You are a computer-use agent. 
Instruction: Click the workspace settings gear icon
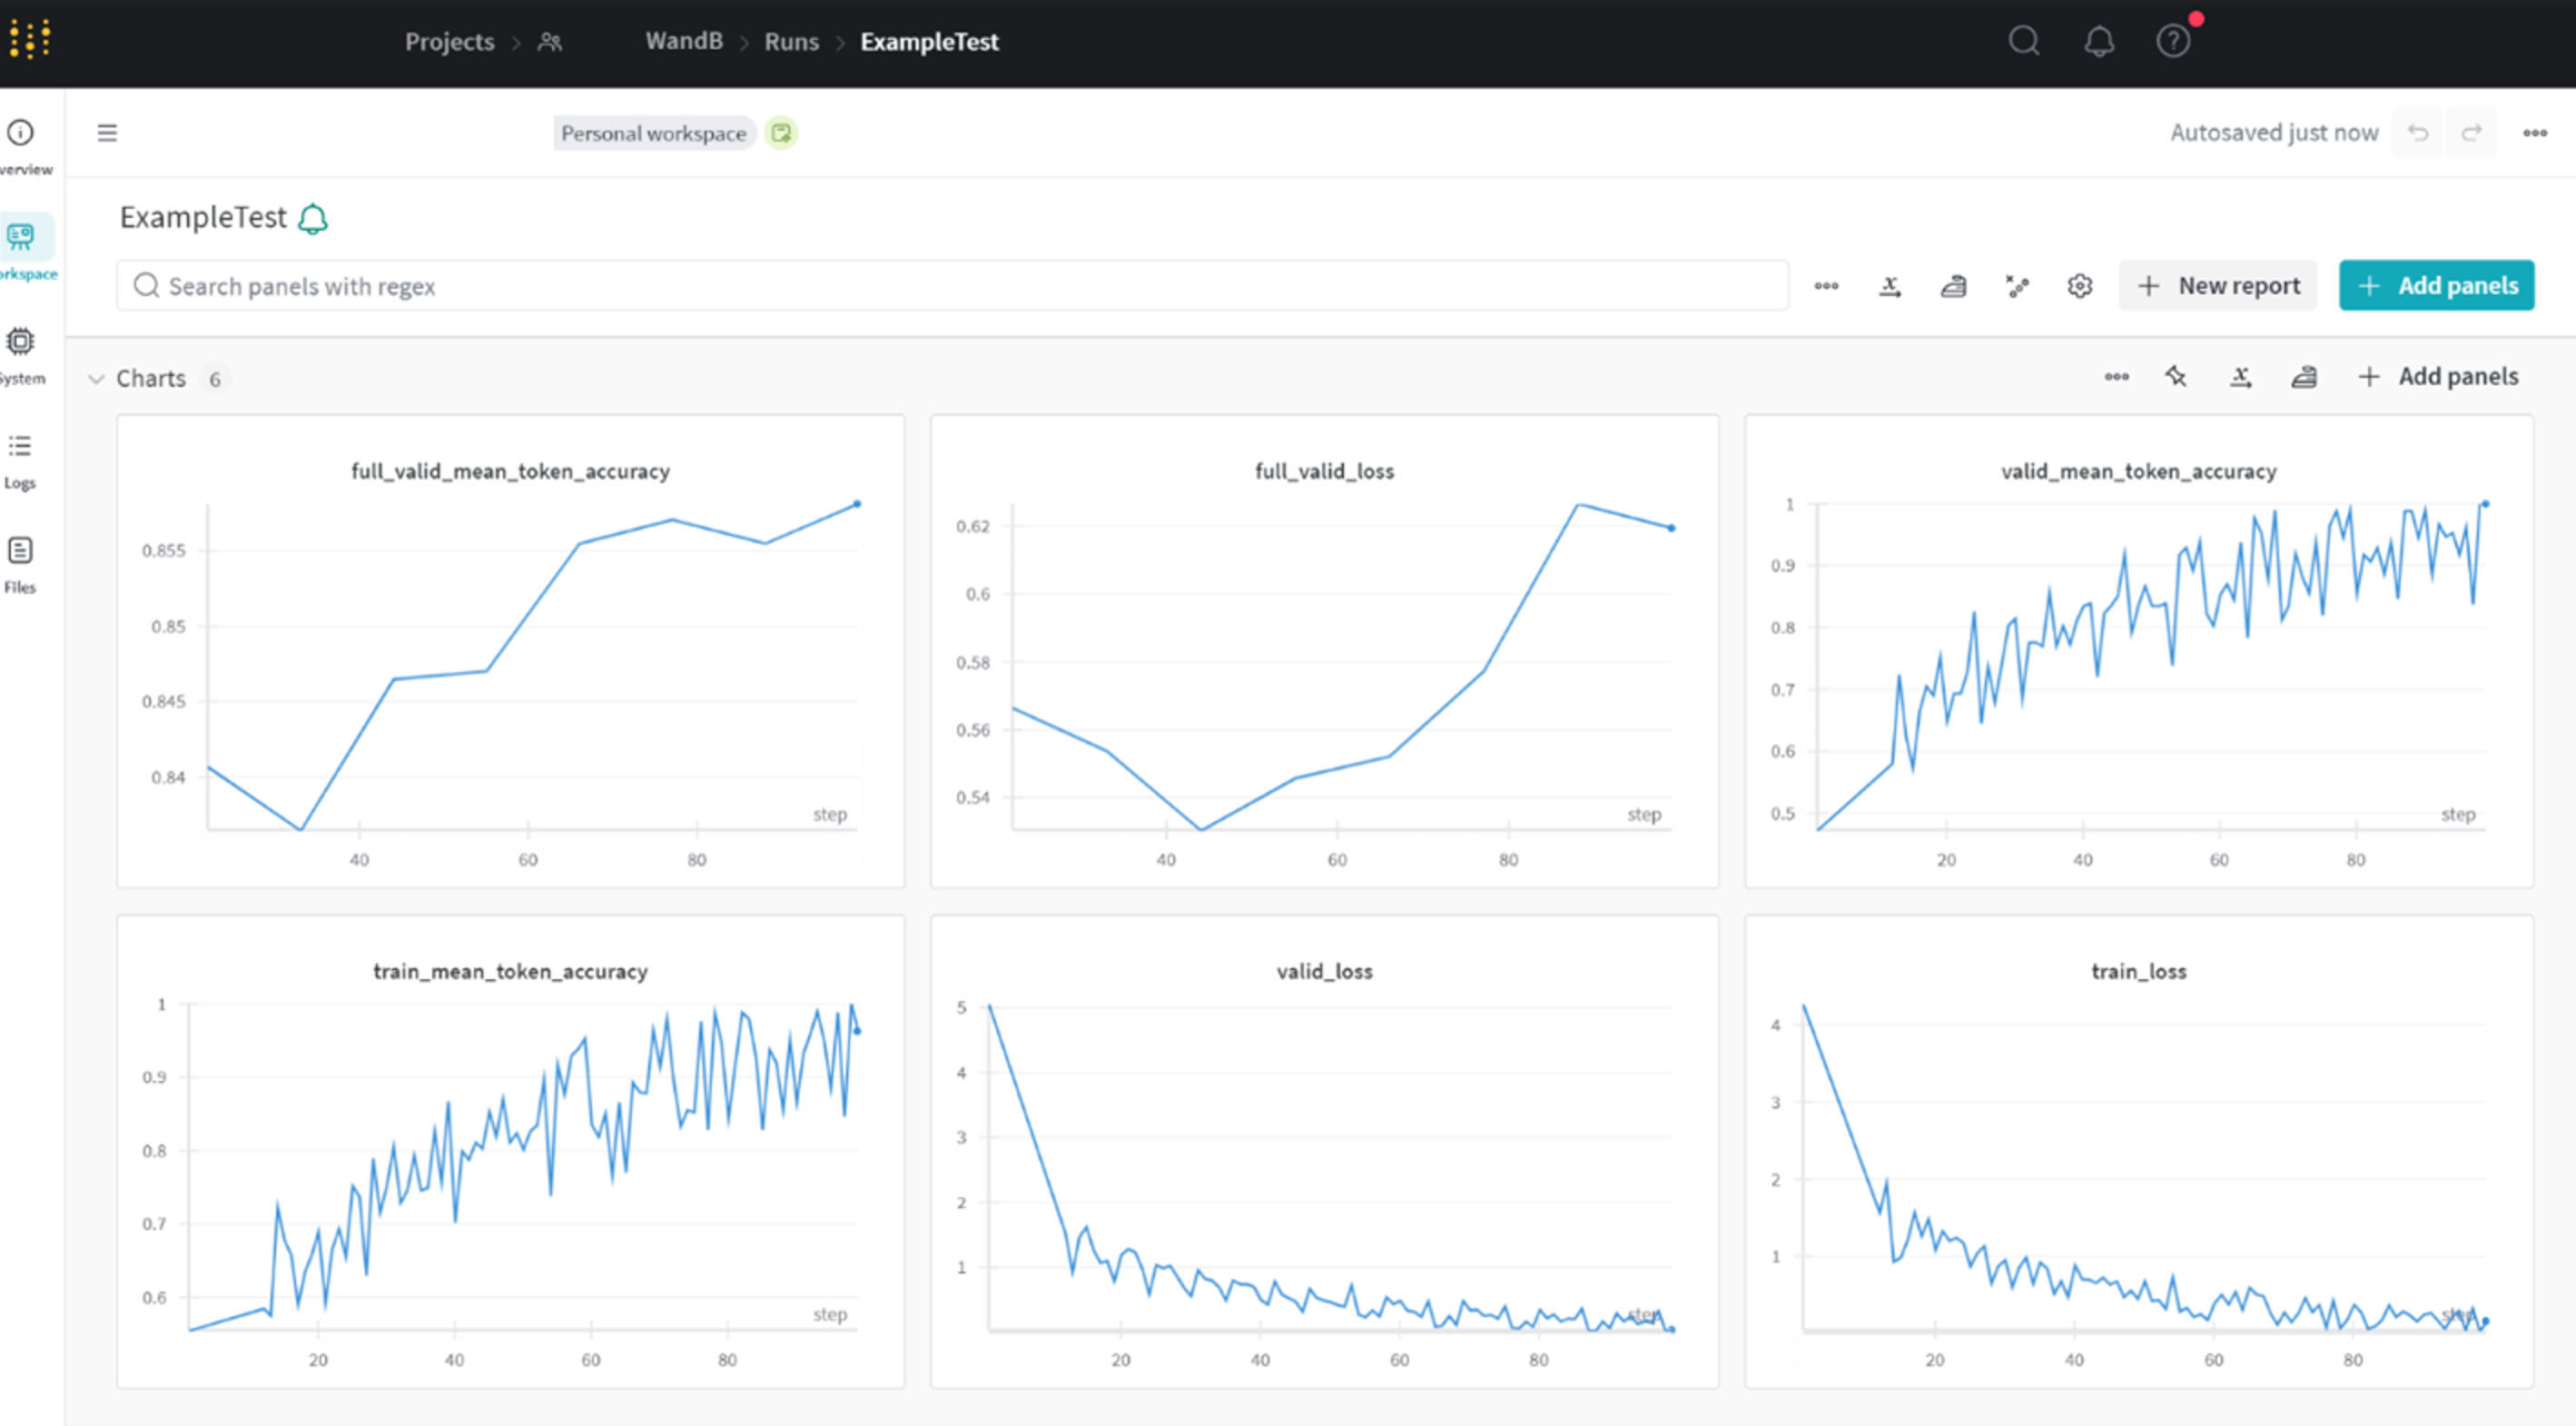point(2079,286)
